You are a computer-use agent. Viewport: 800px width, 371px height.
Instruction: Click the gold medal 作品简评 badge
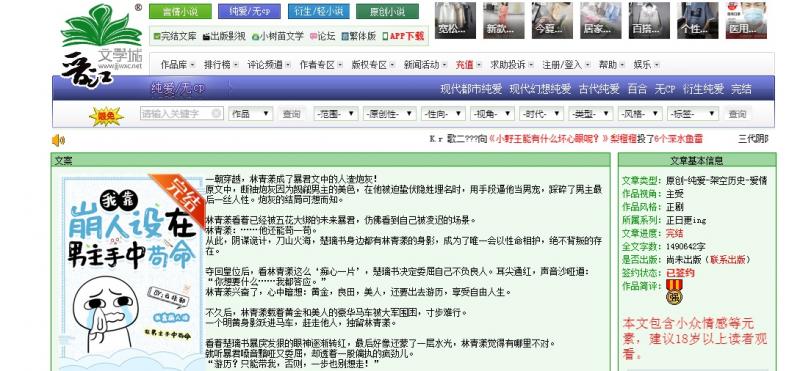(x=674, y=292)
